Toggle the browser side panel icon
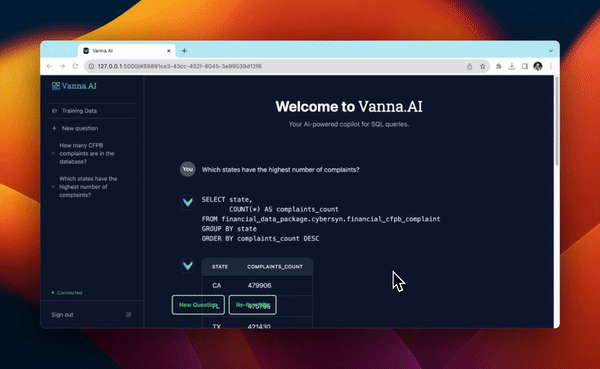600x369 pixels. tap(525, 66)
